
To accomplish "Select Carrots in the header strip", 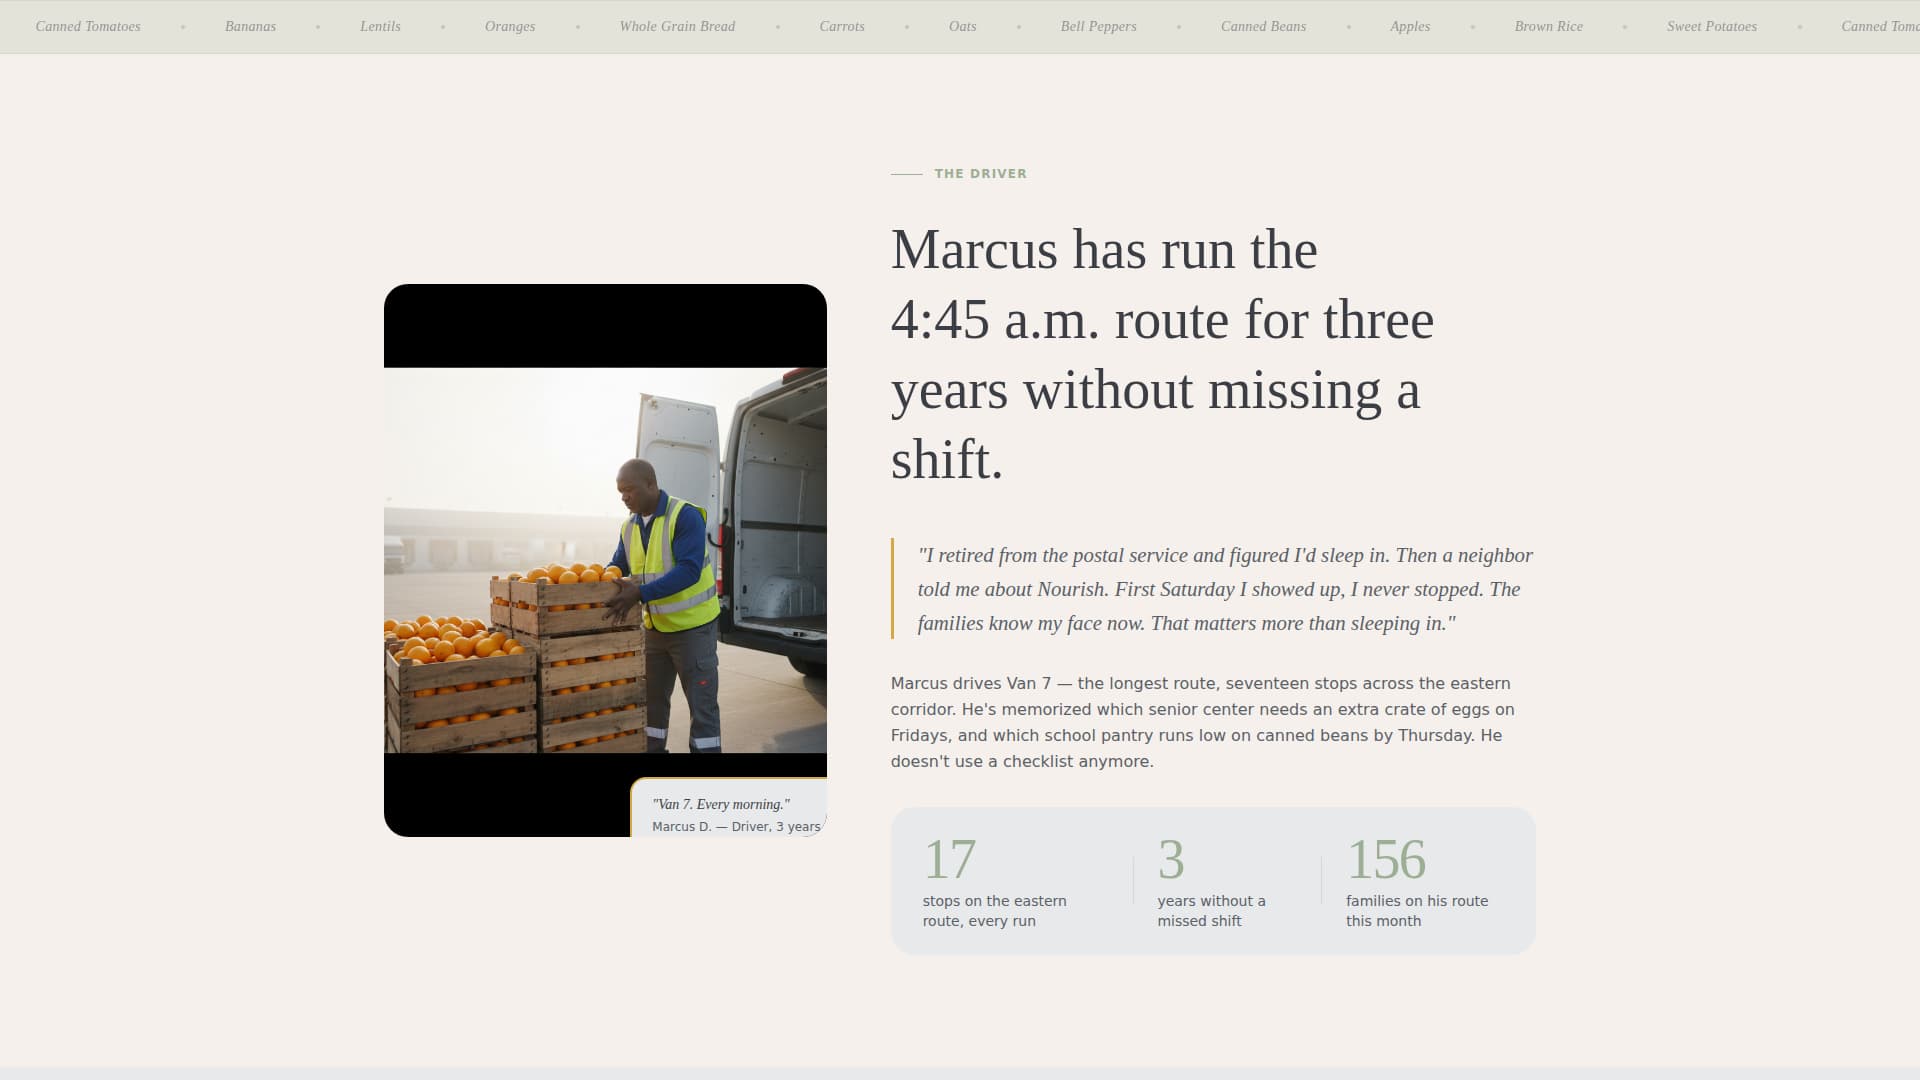I will 842,26.
